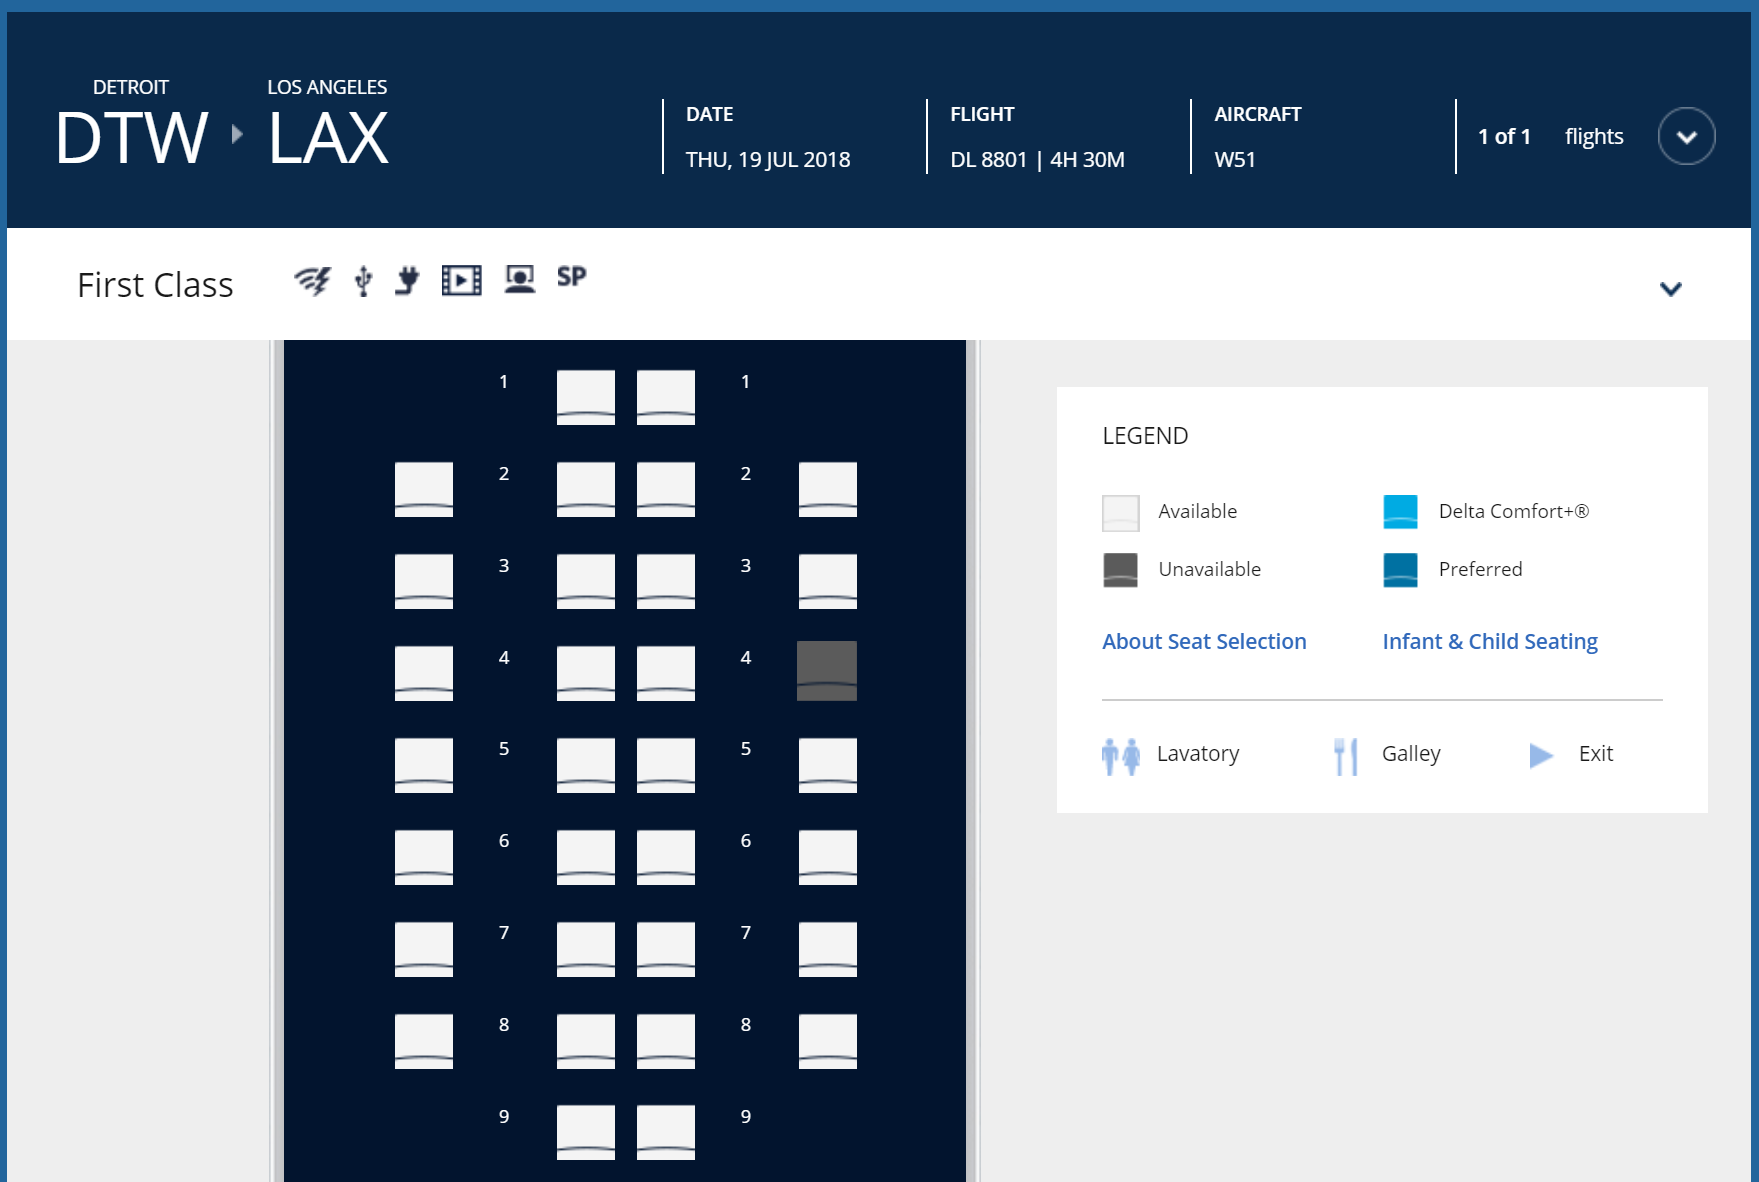1759x1182 pixels.
Task: Open the About Seat Selection link
Action: 1204,642
